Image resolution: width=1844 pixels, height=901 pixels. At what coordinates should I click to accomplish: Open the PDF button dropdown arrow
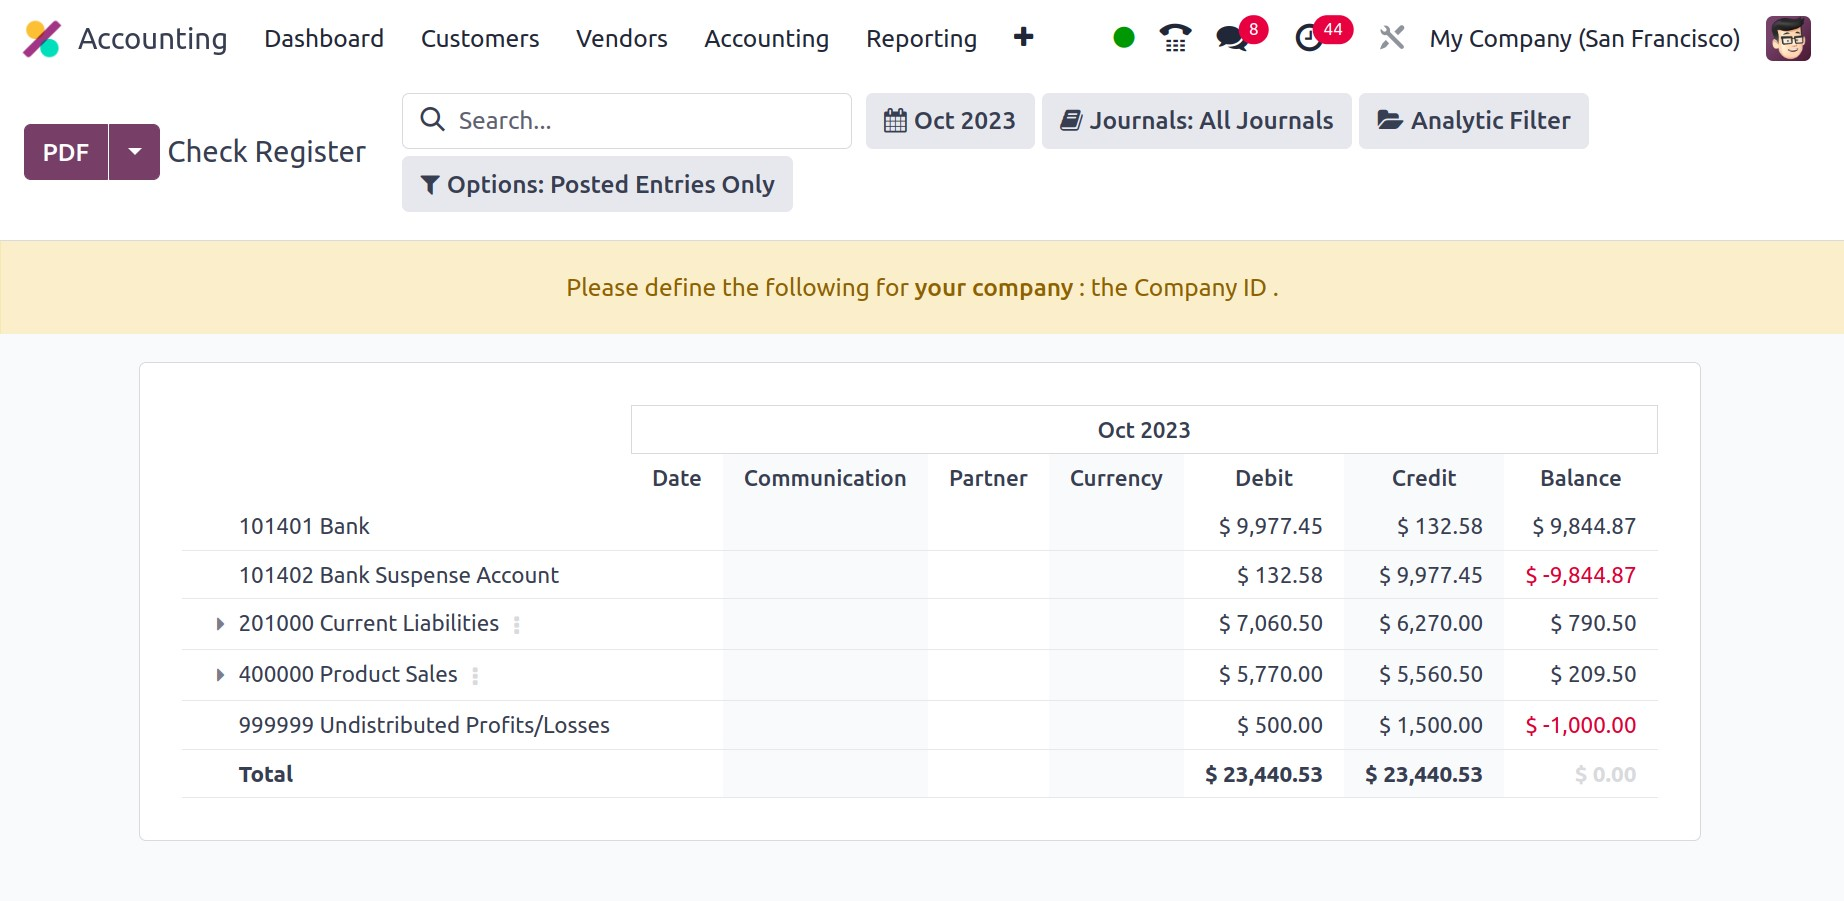click(x=134, y=152)
